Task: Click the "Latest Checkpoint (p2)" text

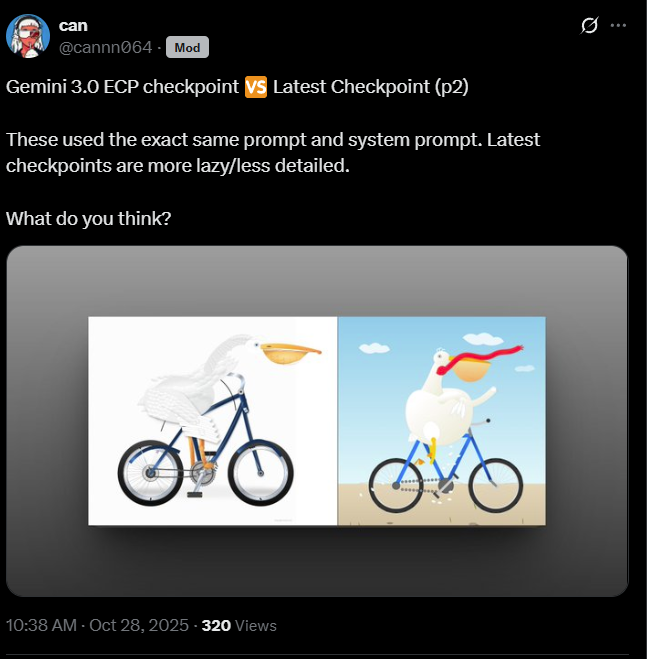Action: [371, 87]
